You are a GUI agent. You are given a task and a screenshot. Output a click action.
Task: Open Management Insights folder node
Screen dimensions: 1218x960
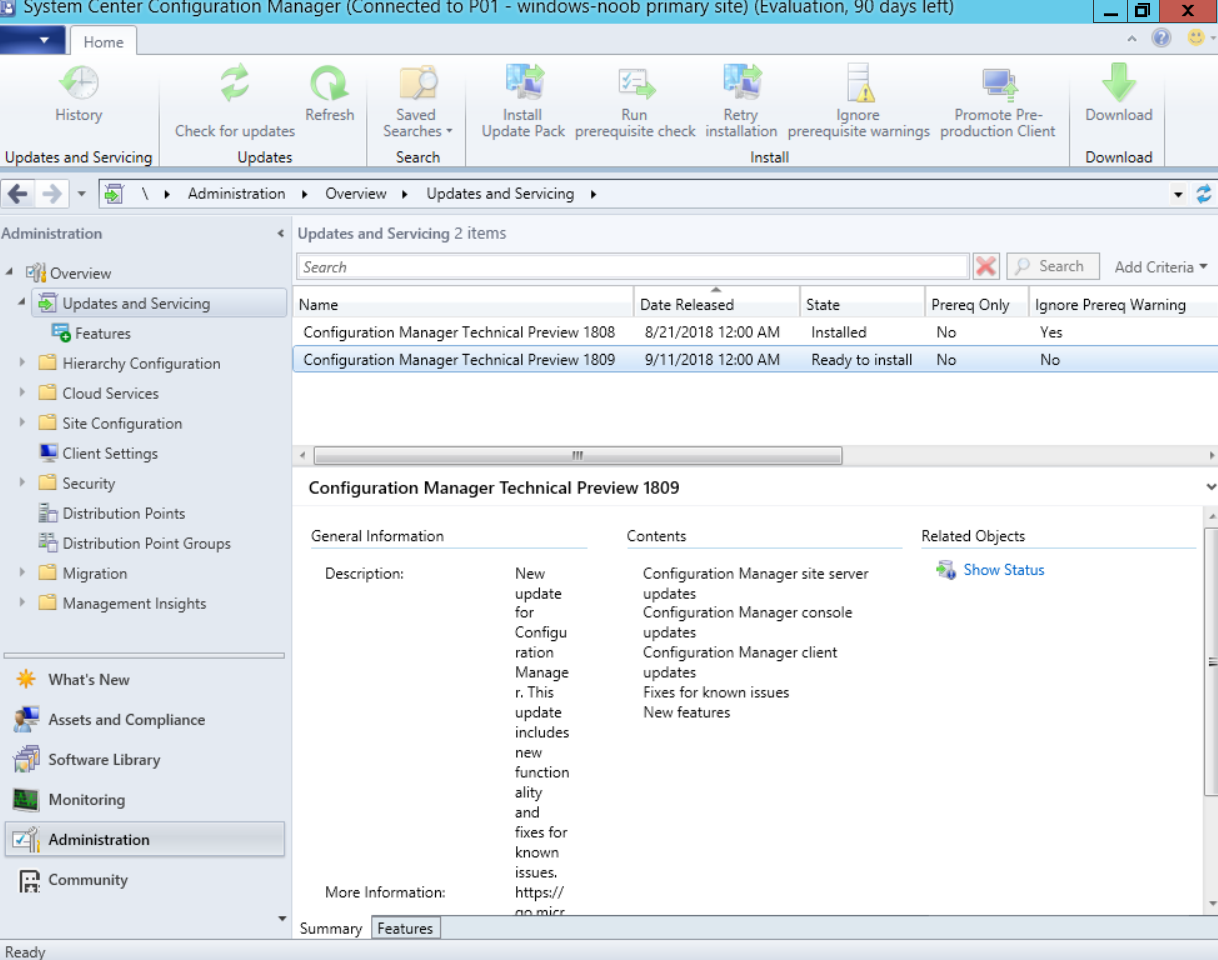(122, 603)
